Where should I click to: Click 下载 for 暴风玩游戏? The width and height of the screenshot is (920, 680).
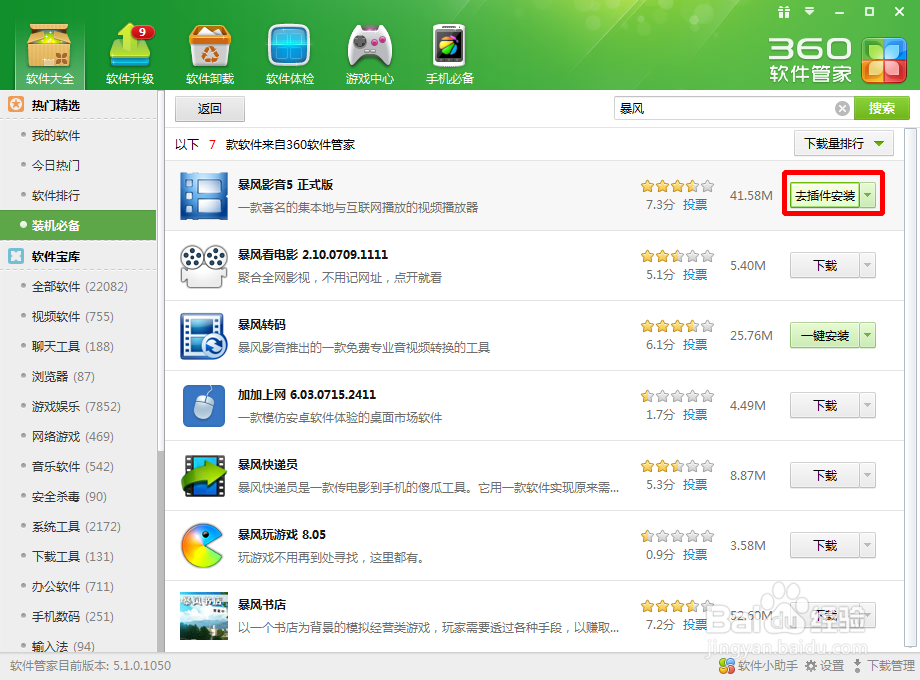[825, 546]
